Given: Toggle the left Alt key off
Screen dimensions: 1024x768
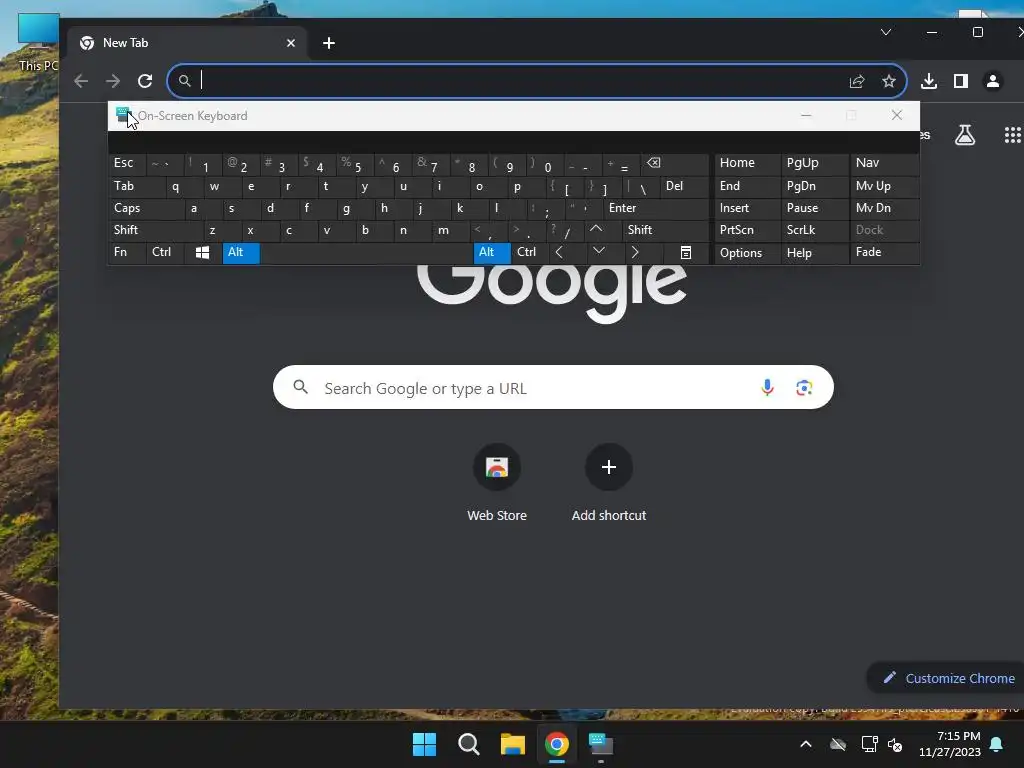Looking at the screenshot, I should point(241,253).
